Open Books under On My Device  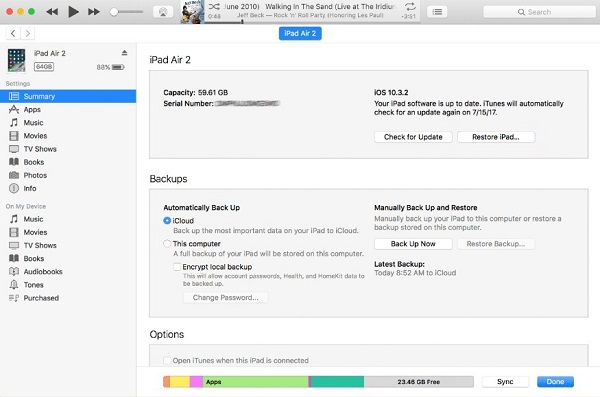click(x=68, y=258)
